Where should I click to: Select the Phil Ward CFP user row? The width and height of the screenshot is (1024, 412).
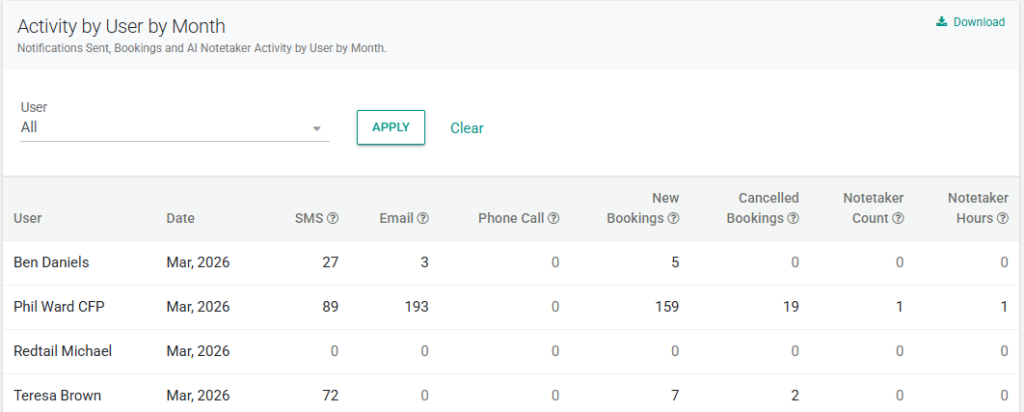pos(59,307)
